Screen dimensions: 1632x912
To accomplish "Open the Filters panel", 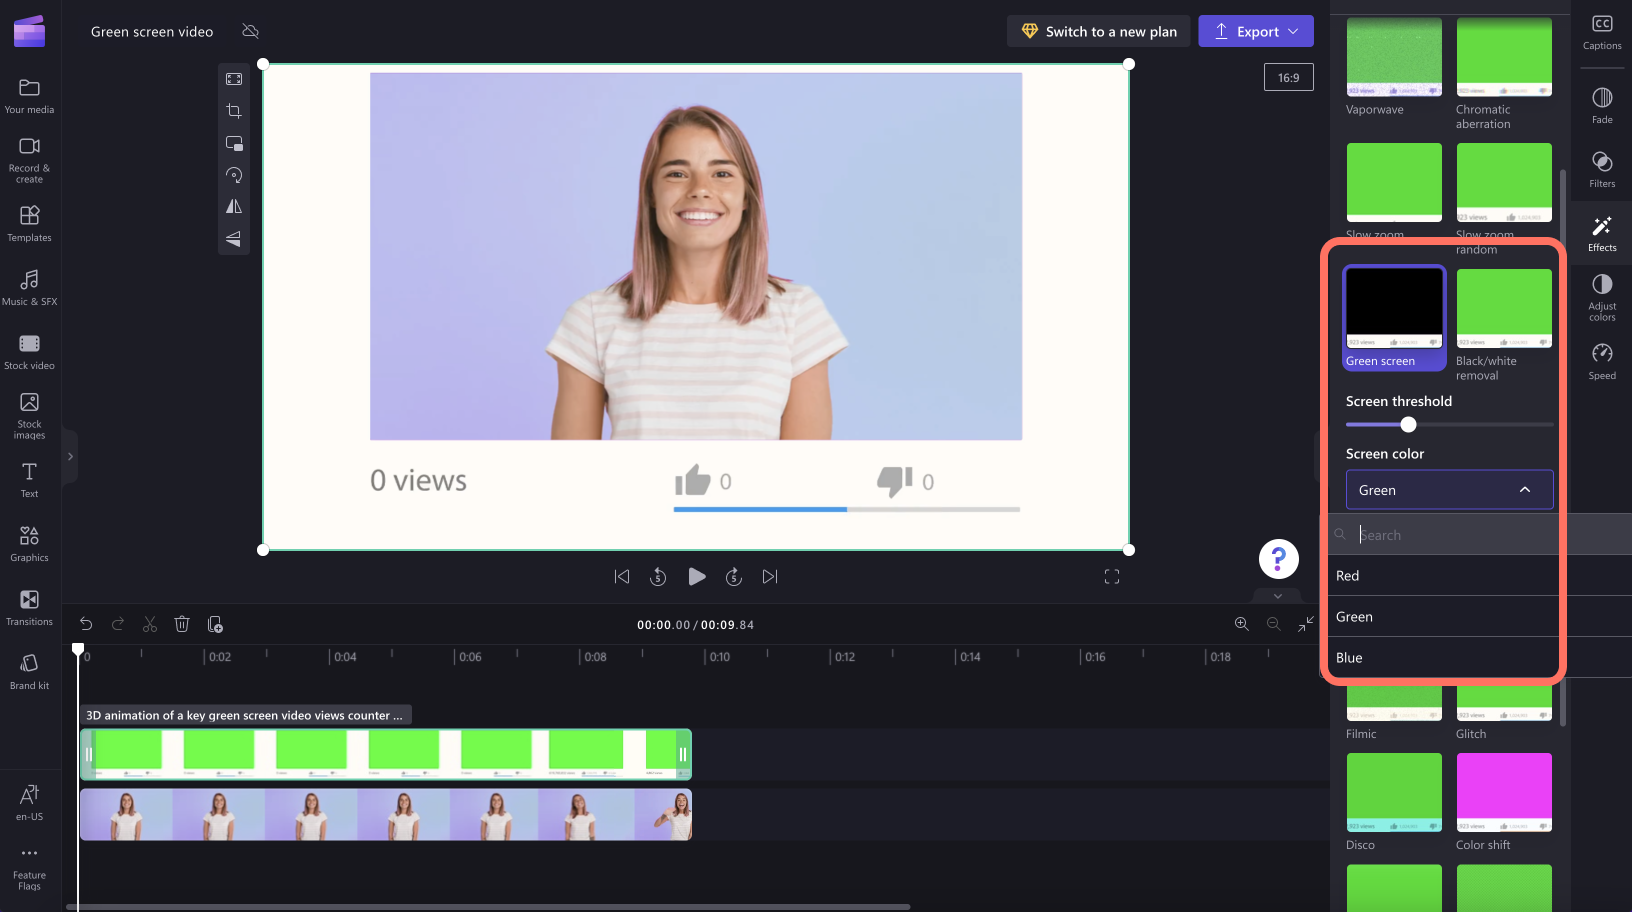I will click(1601, 168).
